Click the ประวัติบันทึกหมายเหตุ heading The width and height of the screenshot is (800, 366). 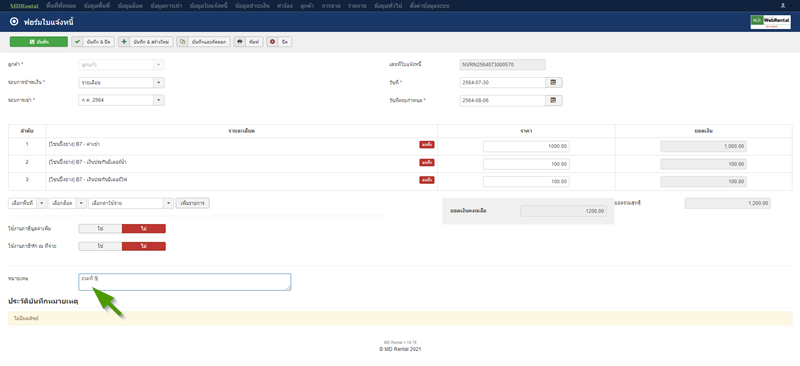43,301
